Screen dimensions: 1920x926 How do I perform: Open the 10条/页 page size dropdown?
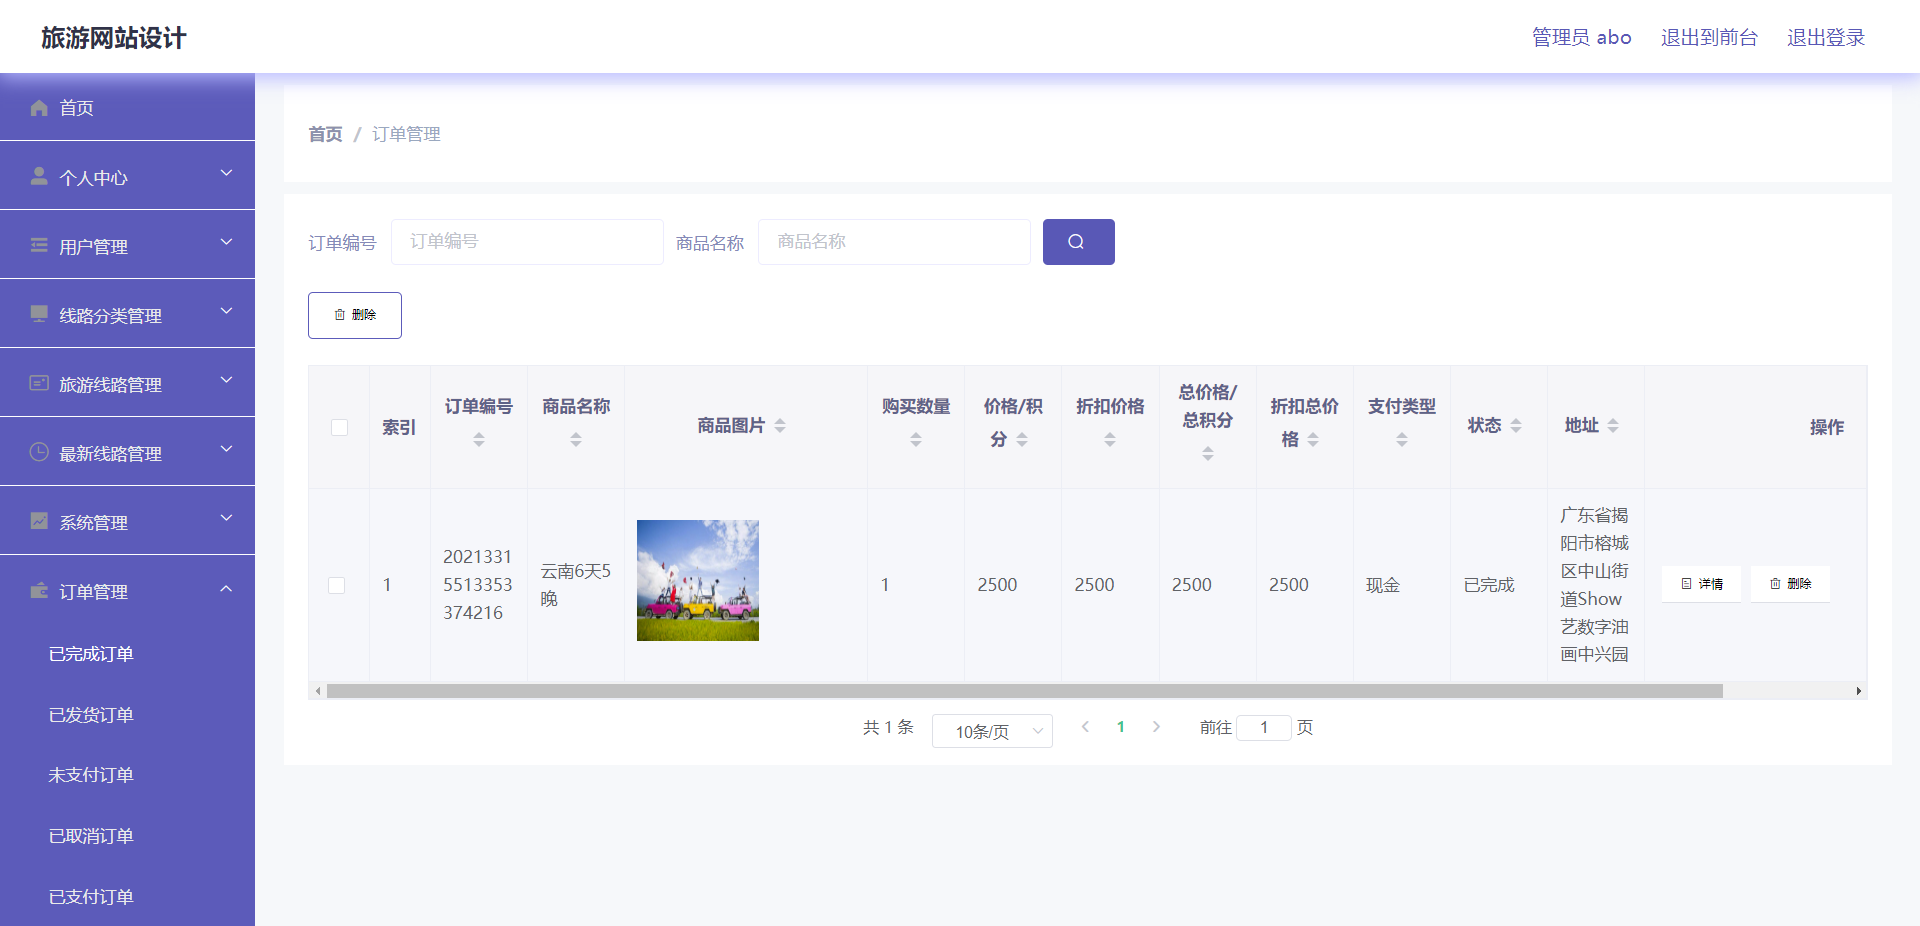[991, 731]
